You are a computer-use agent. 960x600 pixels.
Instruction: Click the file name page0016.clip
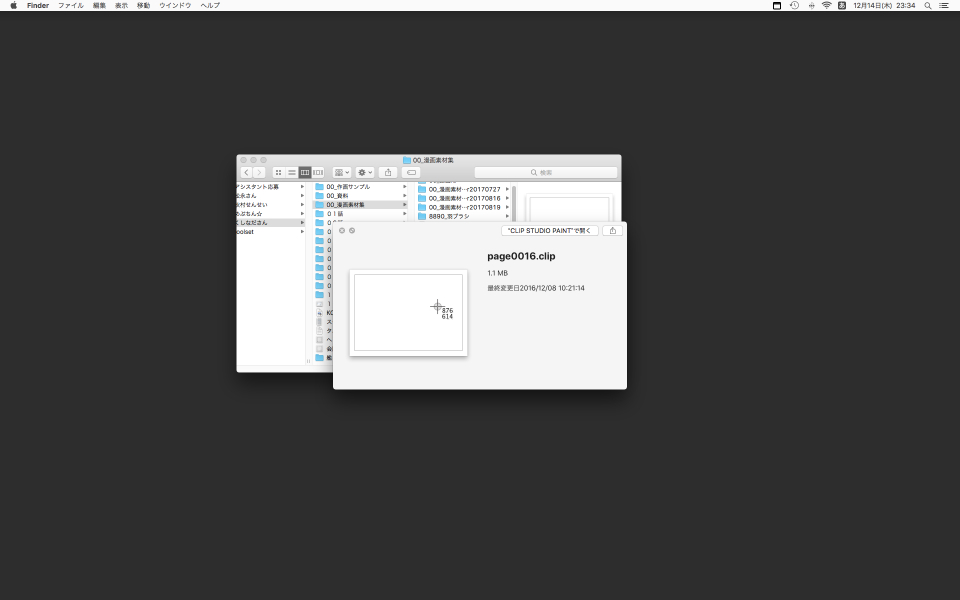click(521, 257)
